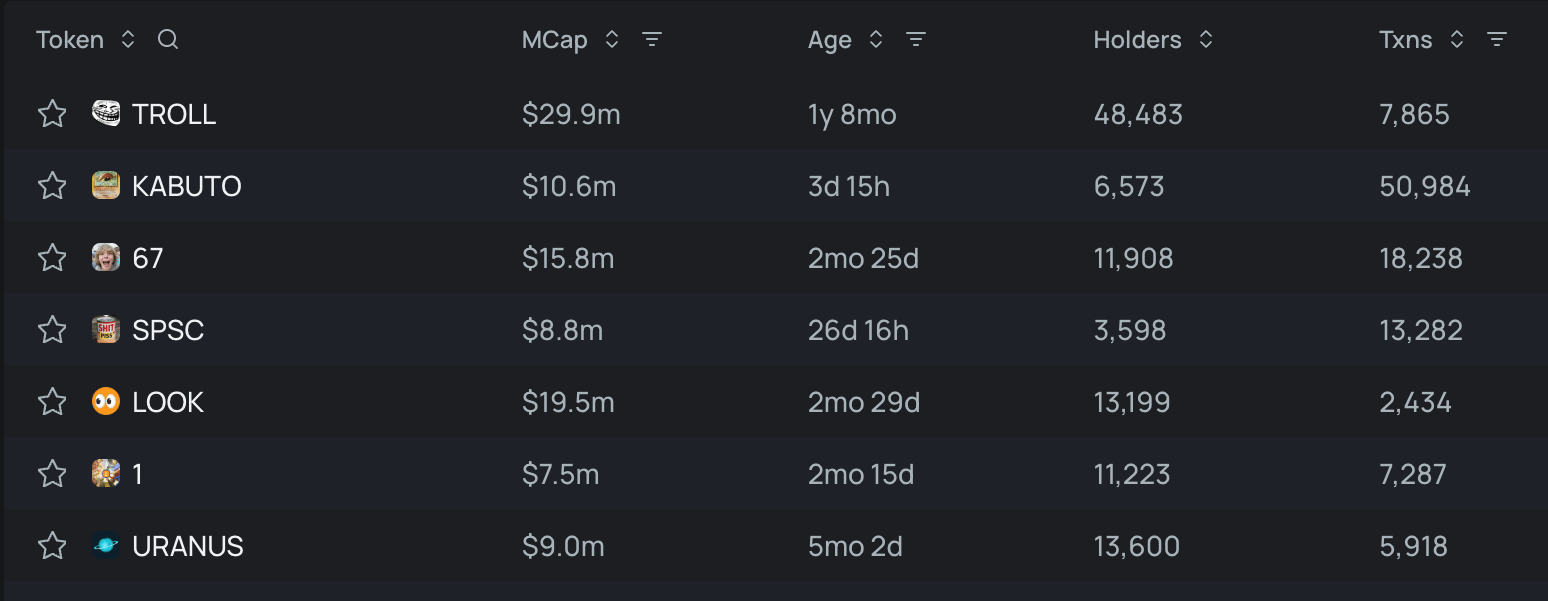Click the KABUTO token logo
The image size is (1548, 601).
pos(106,186)
